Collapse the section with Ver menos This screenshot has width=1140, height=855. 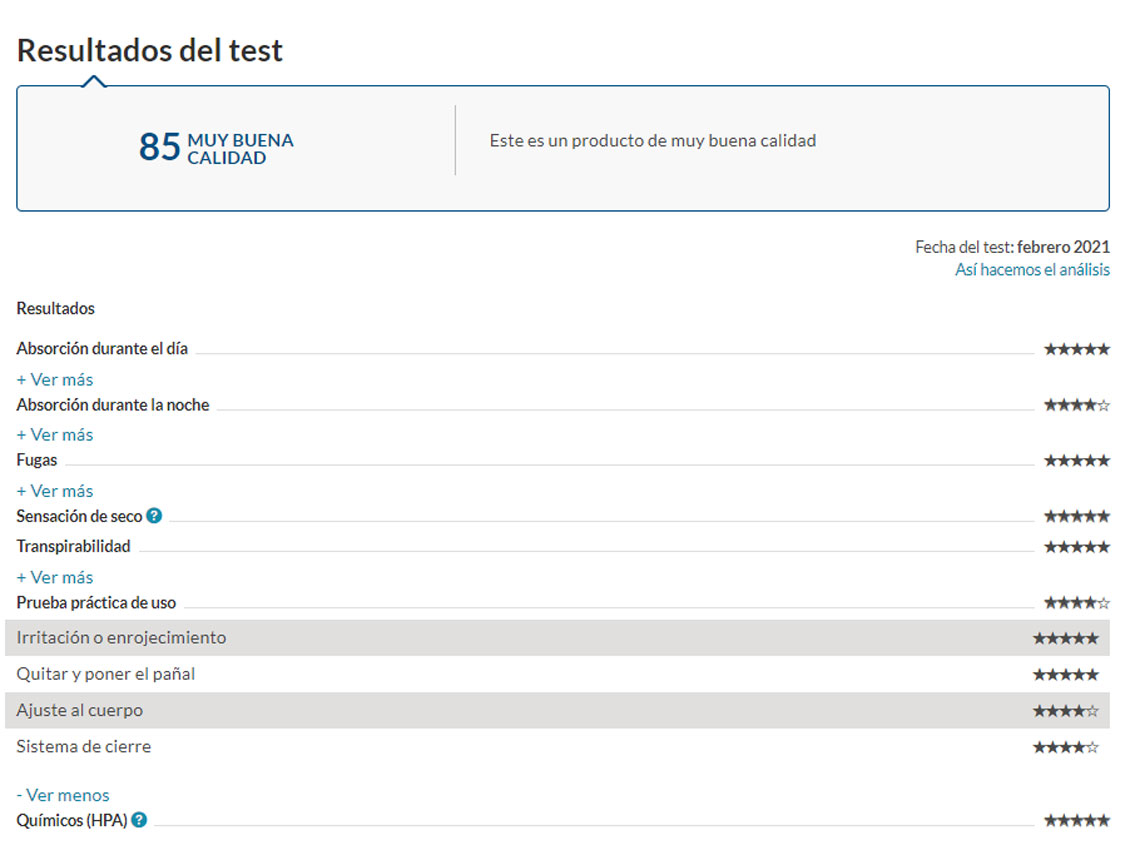tap(63, 795)
